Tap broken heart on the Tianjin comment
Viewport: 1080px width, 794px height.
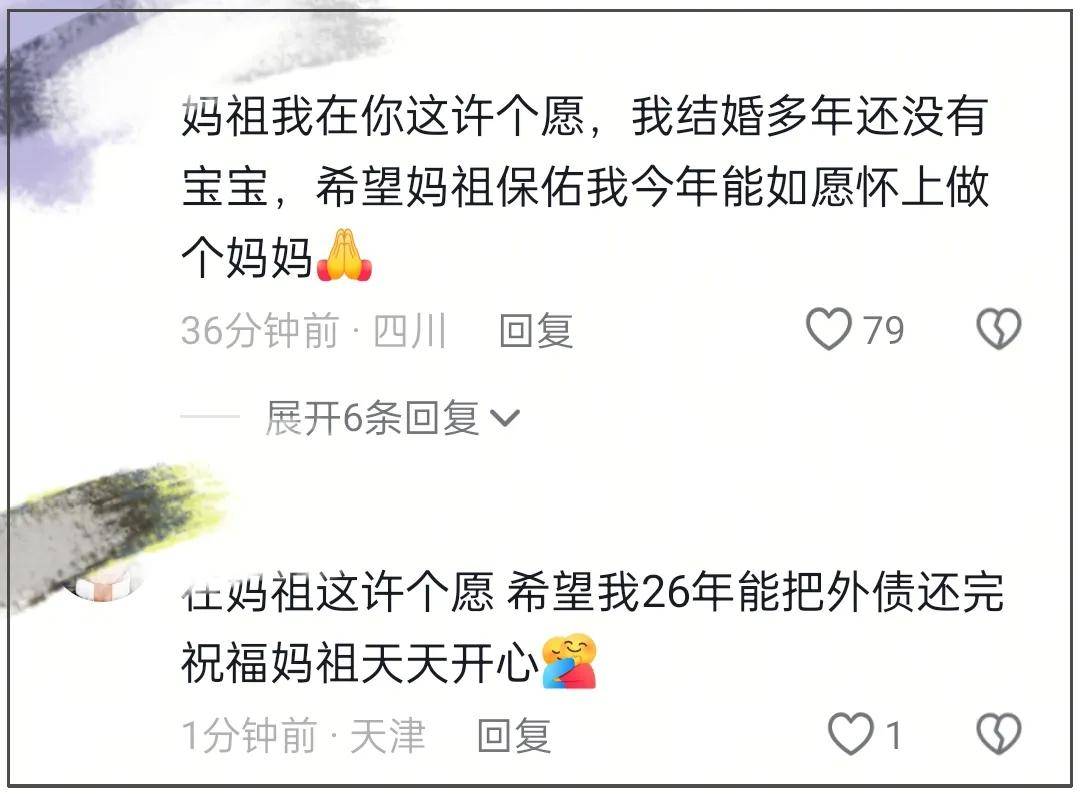[x=999, y=733]
